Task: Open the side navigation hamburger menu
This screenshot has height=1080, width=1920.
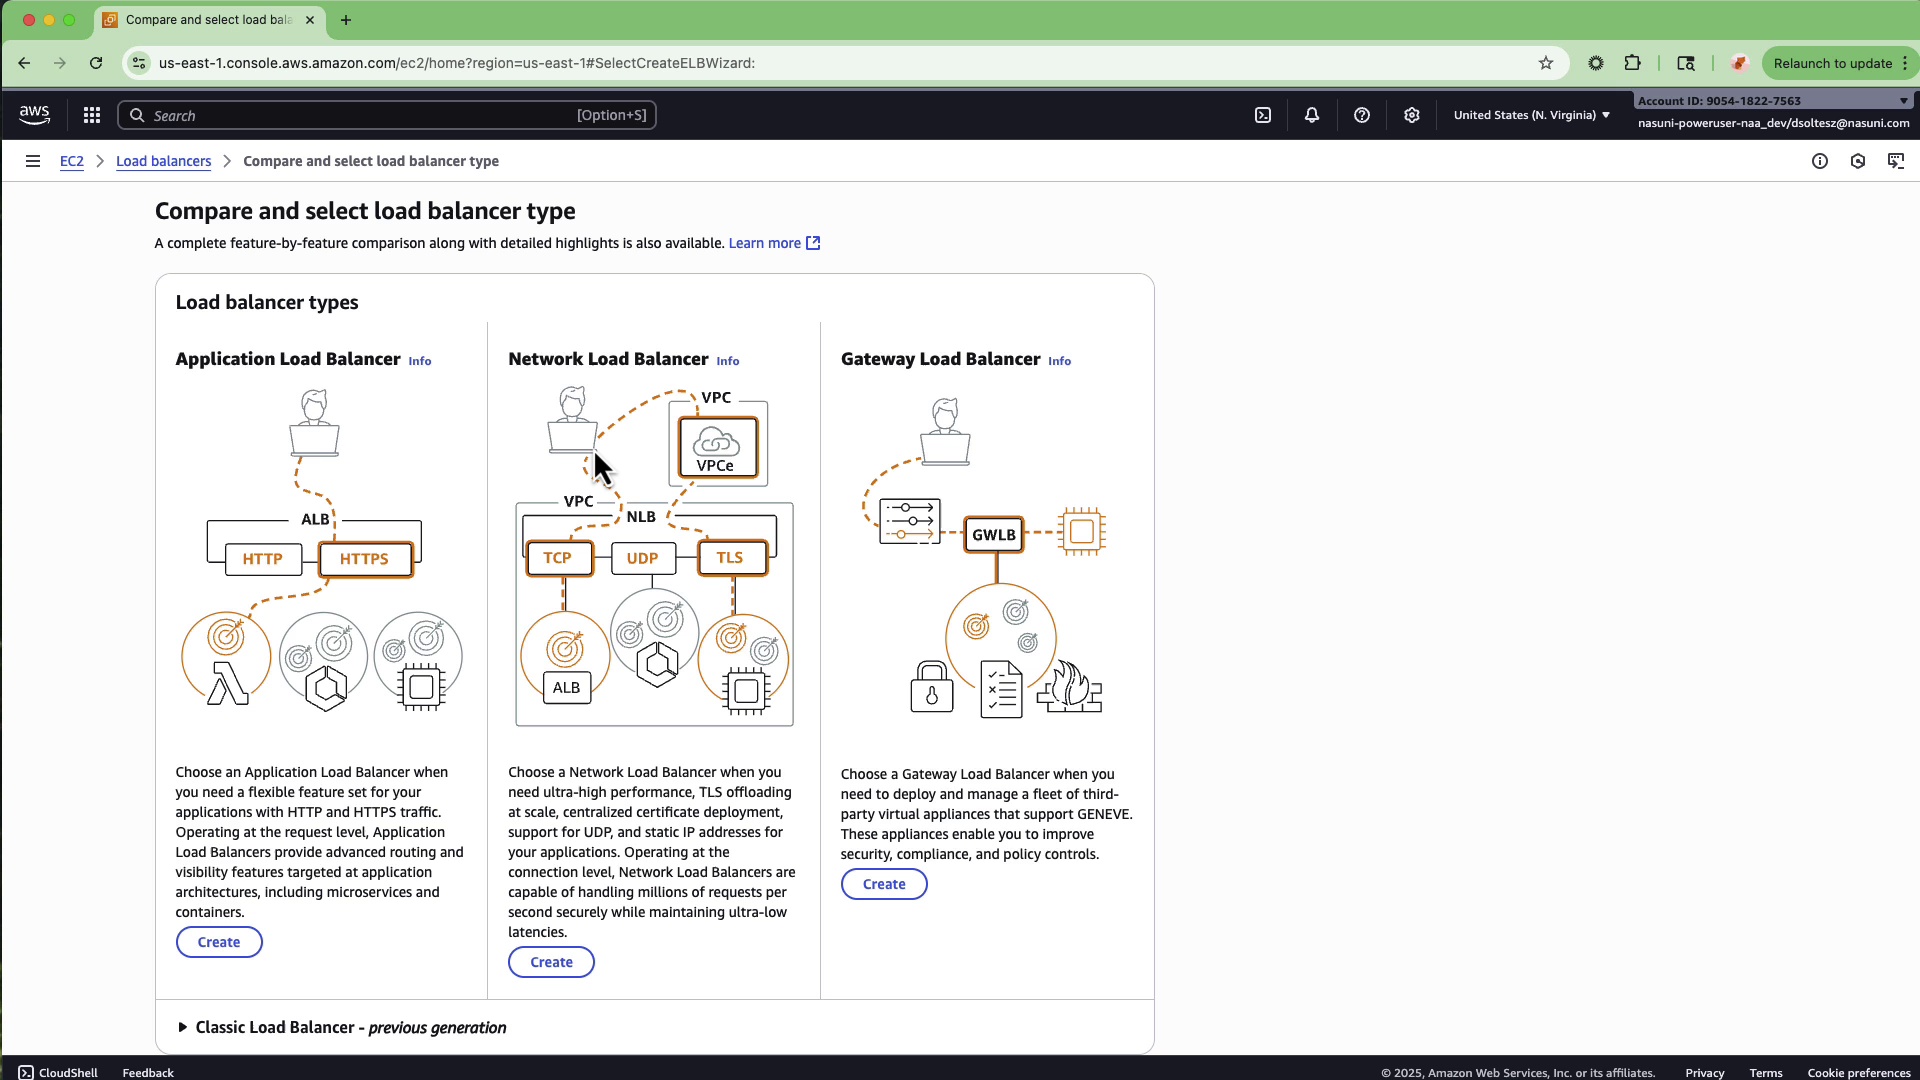Action: [x=33, y=161]
